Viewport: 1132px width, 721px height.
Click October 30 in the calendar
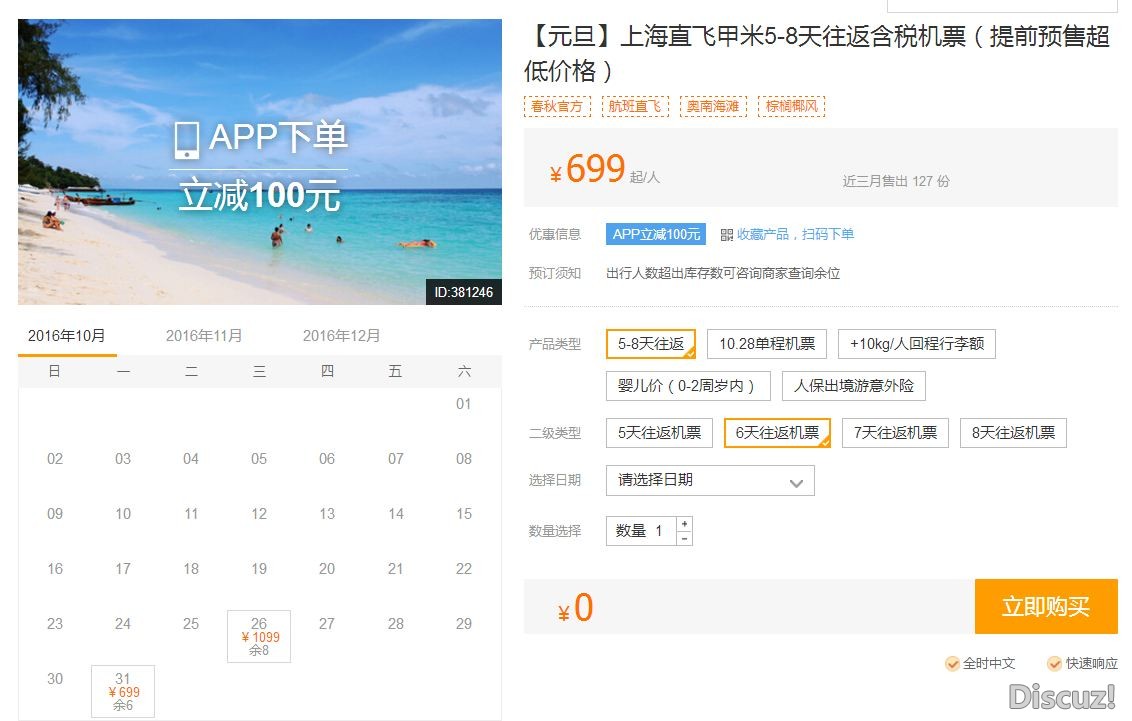[55, 678]
